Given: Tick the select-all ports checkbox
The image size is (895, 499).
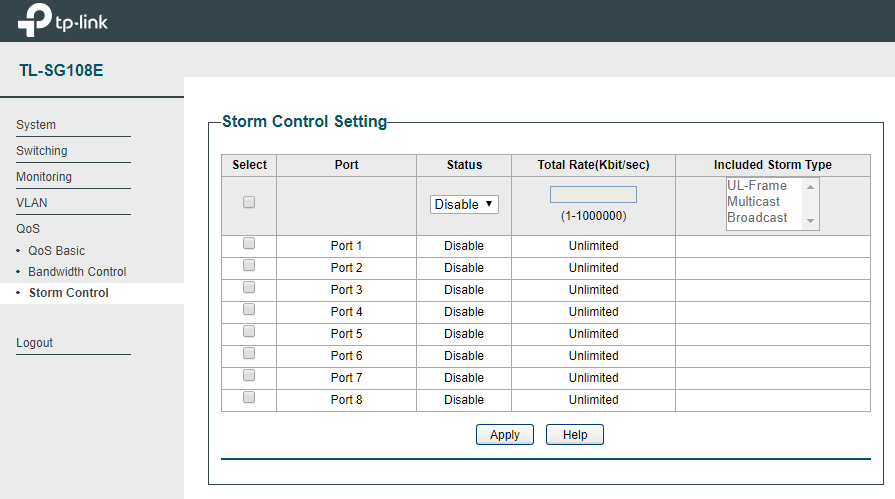Looking at the screenshot, I should click(x=249, y=202).
